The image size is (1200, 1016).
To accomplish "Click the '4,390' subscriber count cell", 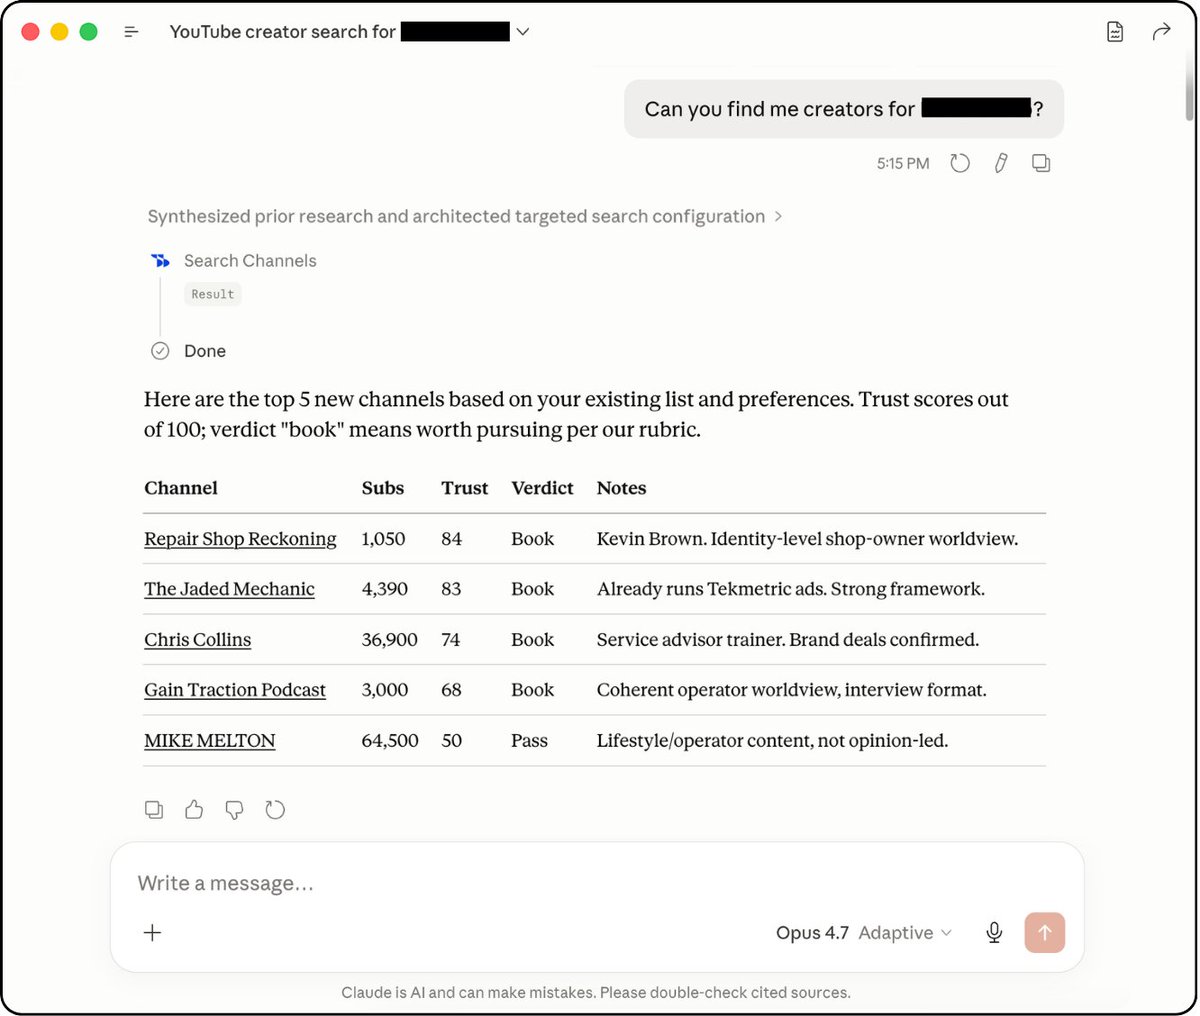I will (x=384, y=589).
